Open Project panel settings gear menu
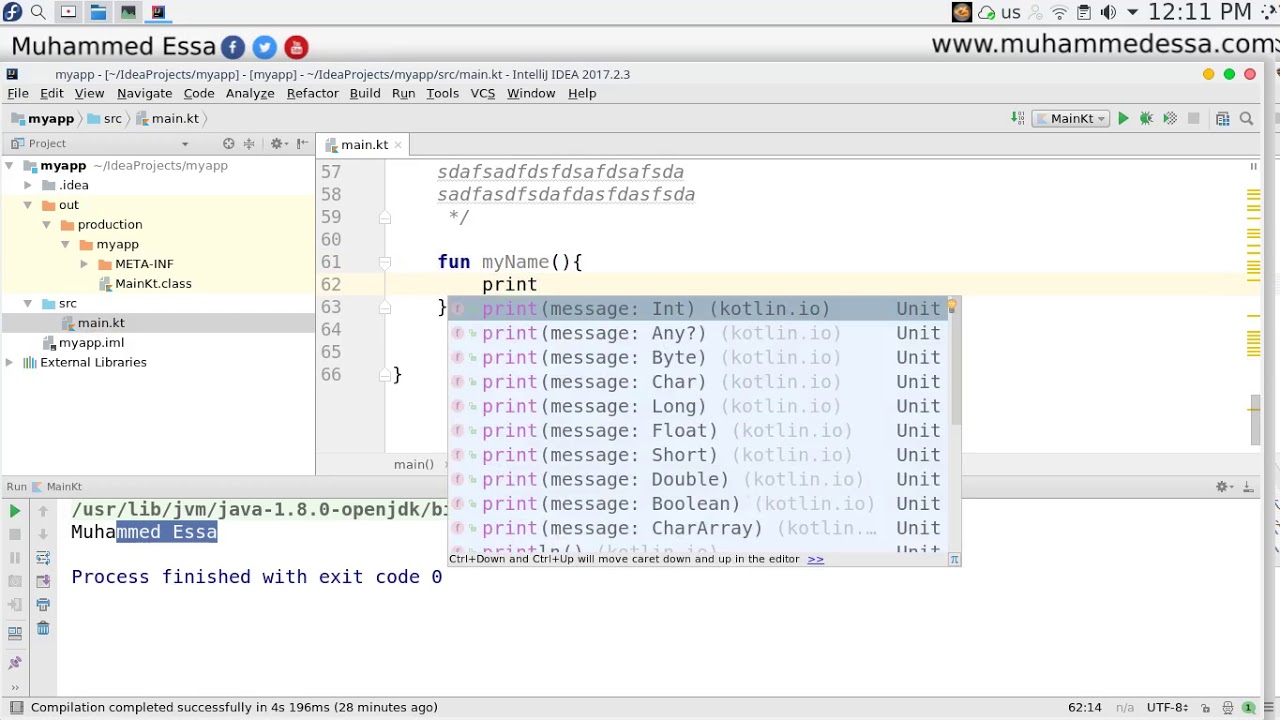Viewport: 1280px width, 720px height. 277,144
